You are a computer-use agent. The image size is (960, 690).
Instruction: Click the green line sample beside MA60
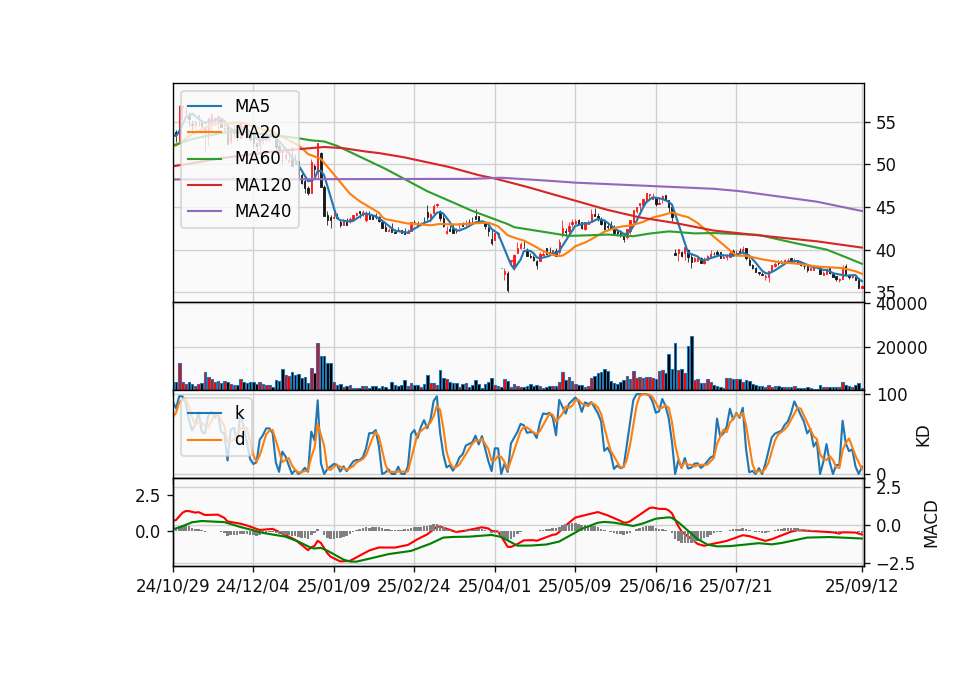[204, 159]
